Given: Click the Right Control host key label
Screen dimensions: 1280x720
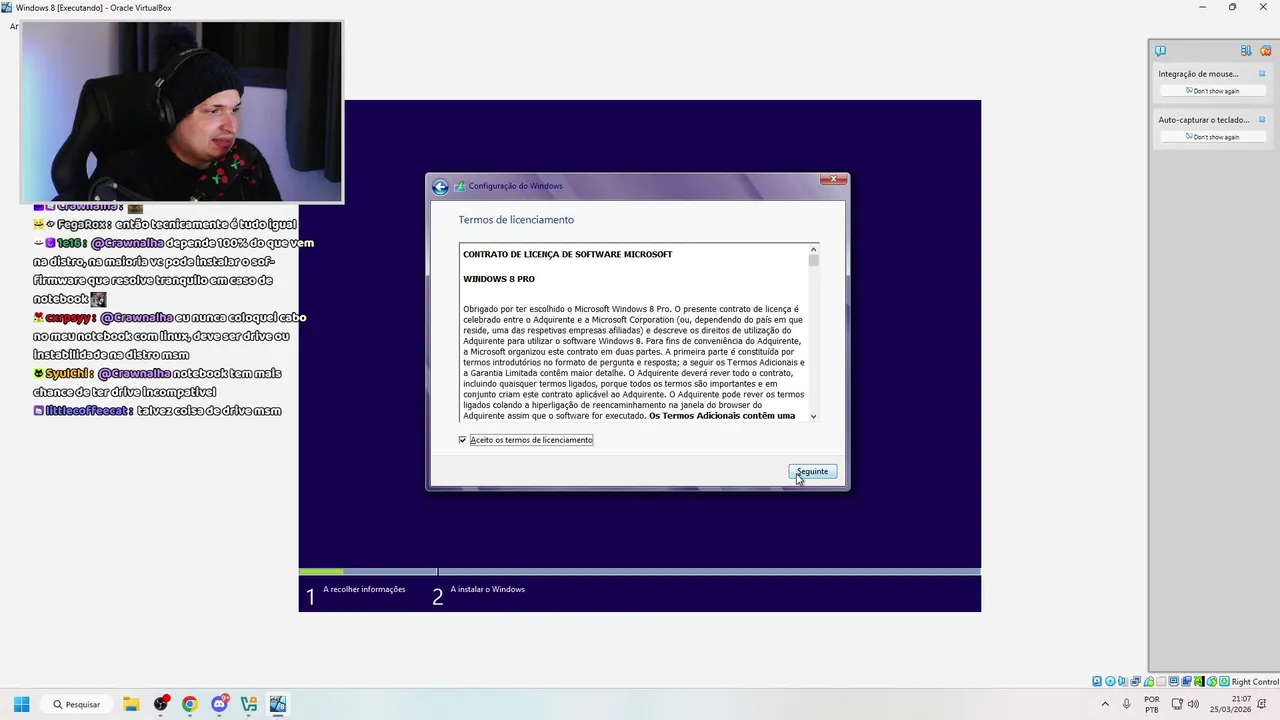Looking at the screenshot, I should pyautogui.click(x=1255, y=682).
